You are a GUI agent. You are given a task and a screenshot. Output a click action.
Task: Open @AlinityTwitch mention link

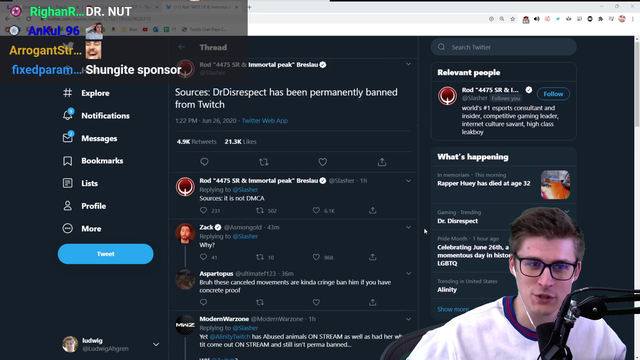230,337
